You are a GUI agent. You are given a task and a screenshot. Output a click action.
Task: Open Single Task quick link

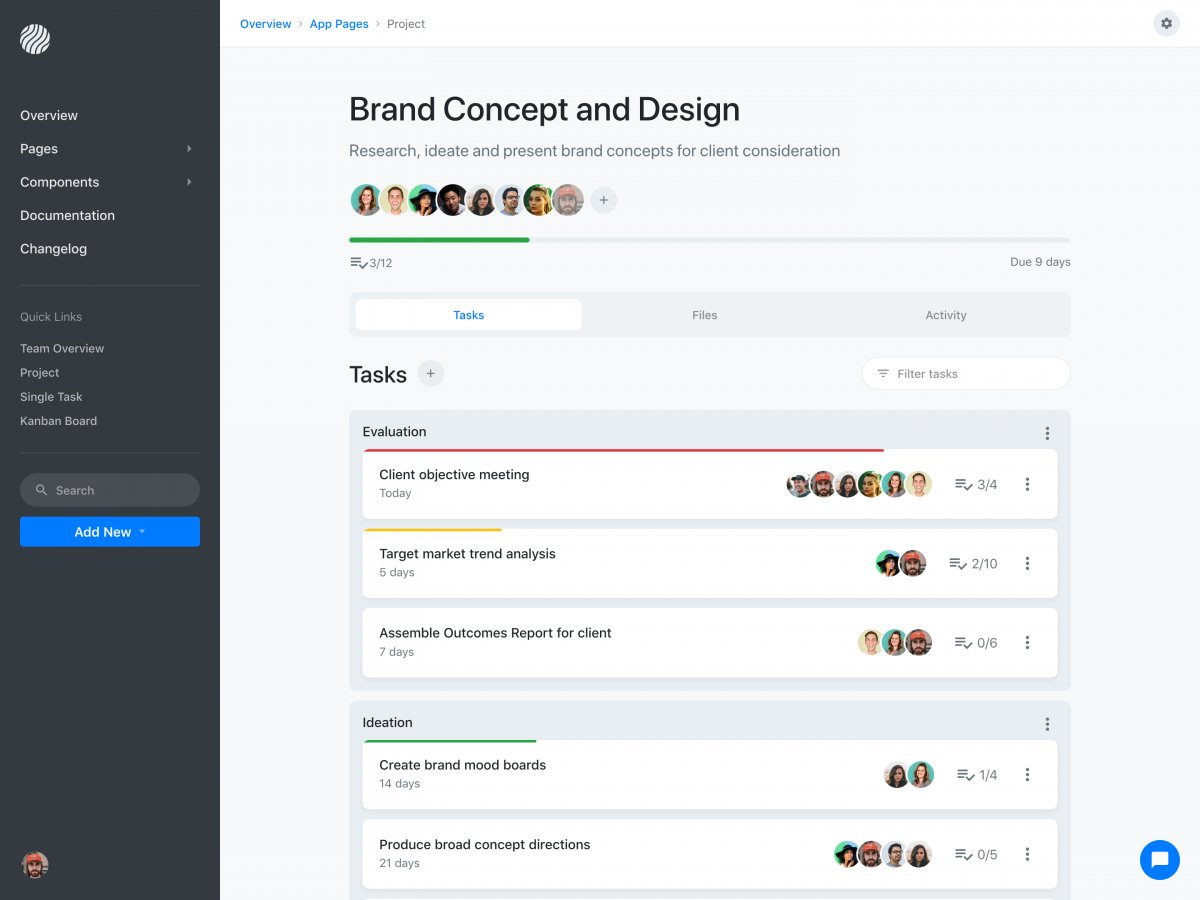(51, 397)
